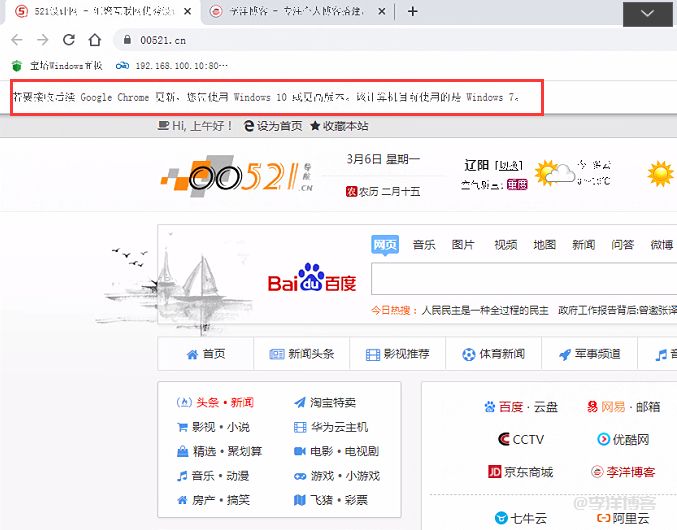Open the 新闻头条 navigation item
Viewport: 677px width, 530px height.
pos(301,354)
